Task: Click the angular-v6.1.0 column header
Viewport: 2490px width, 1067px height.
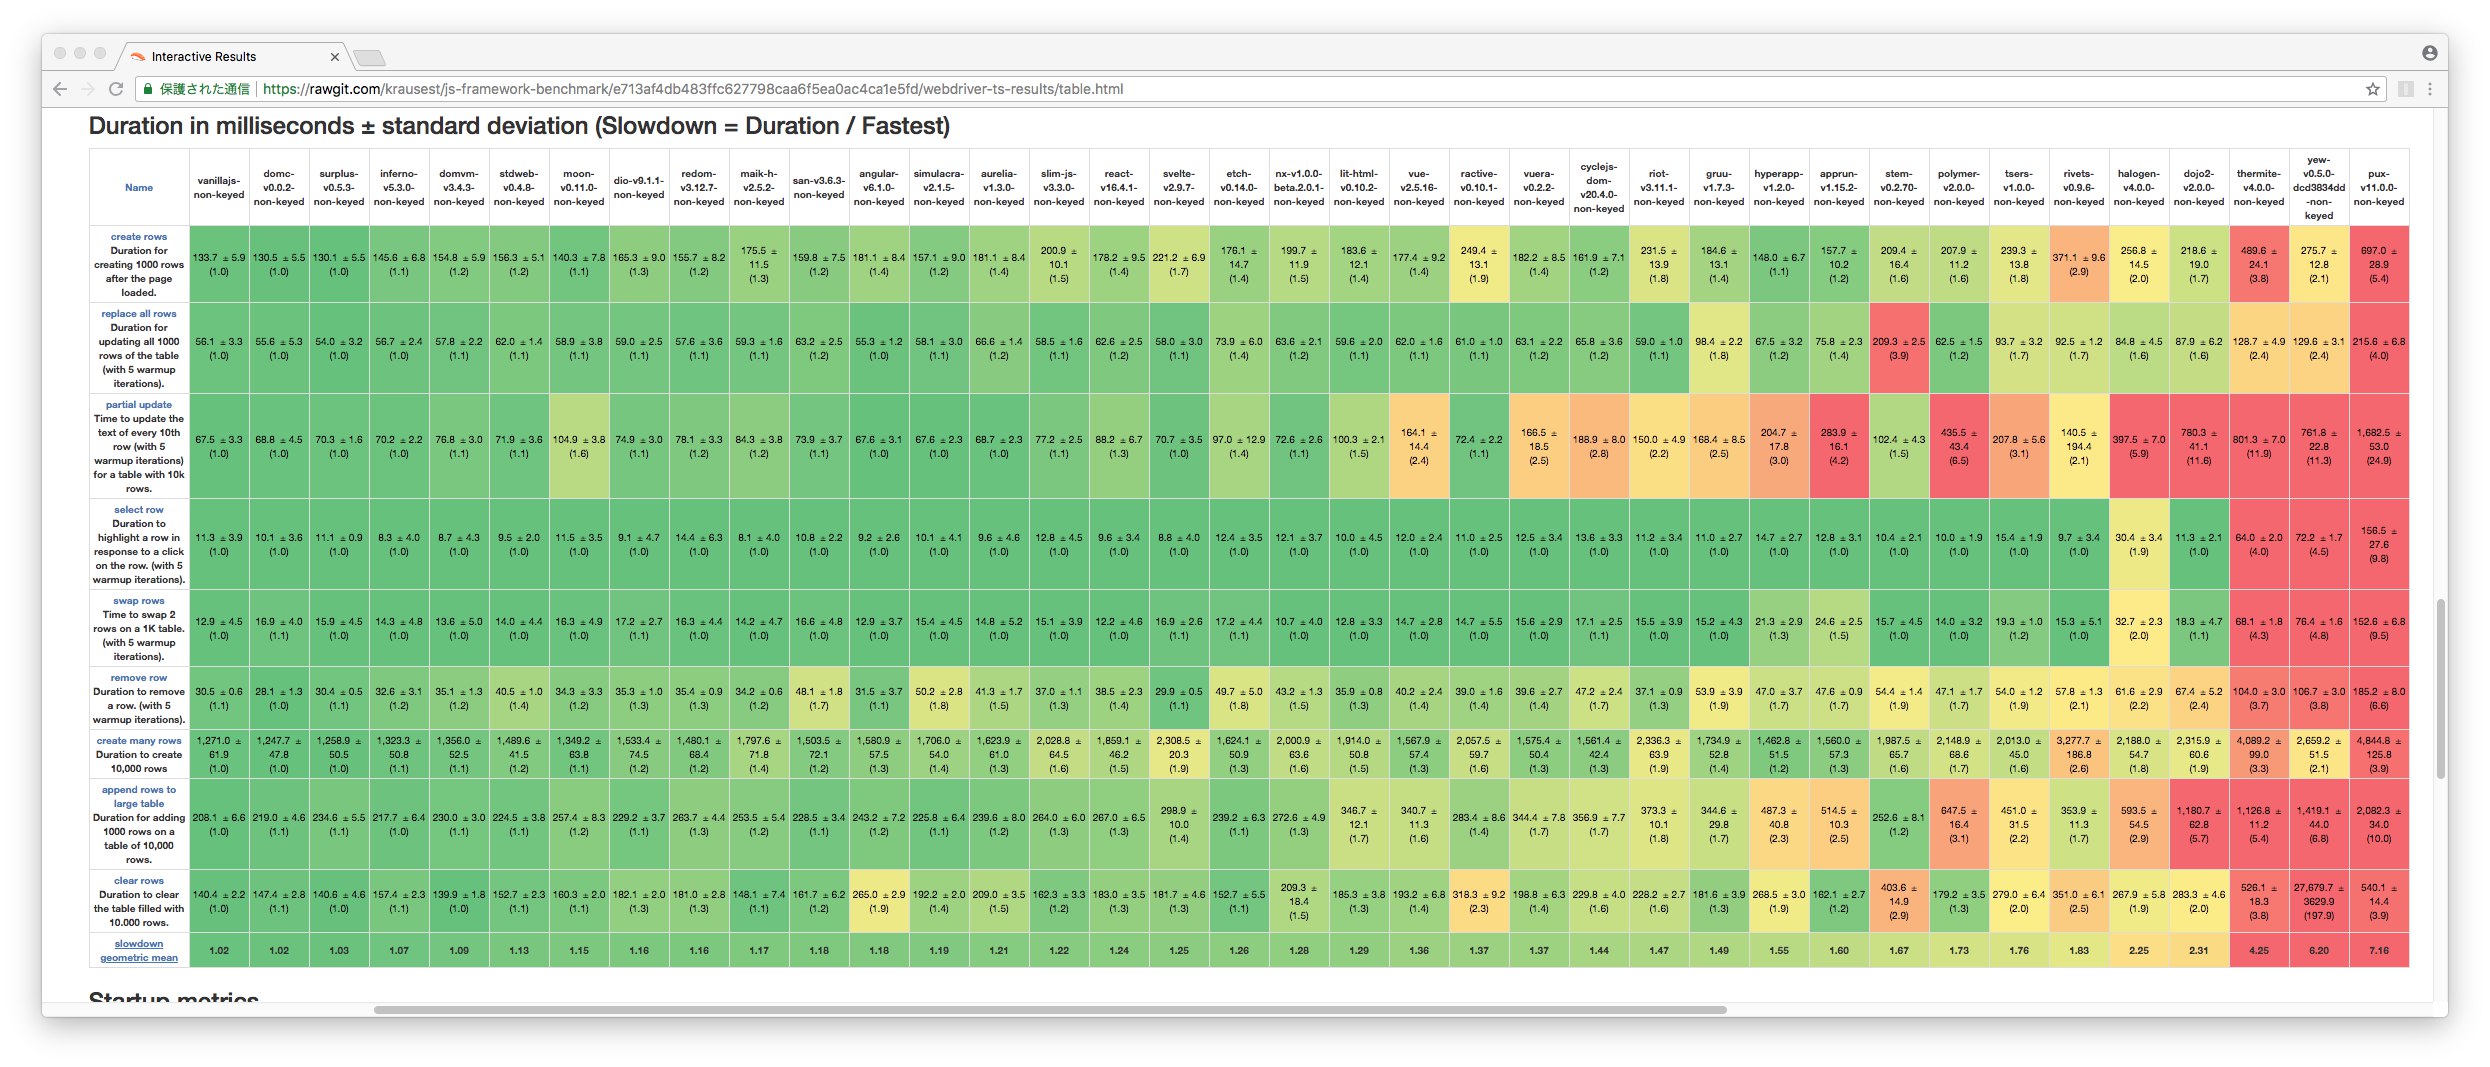Action: click(x=879, y=188)
